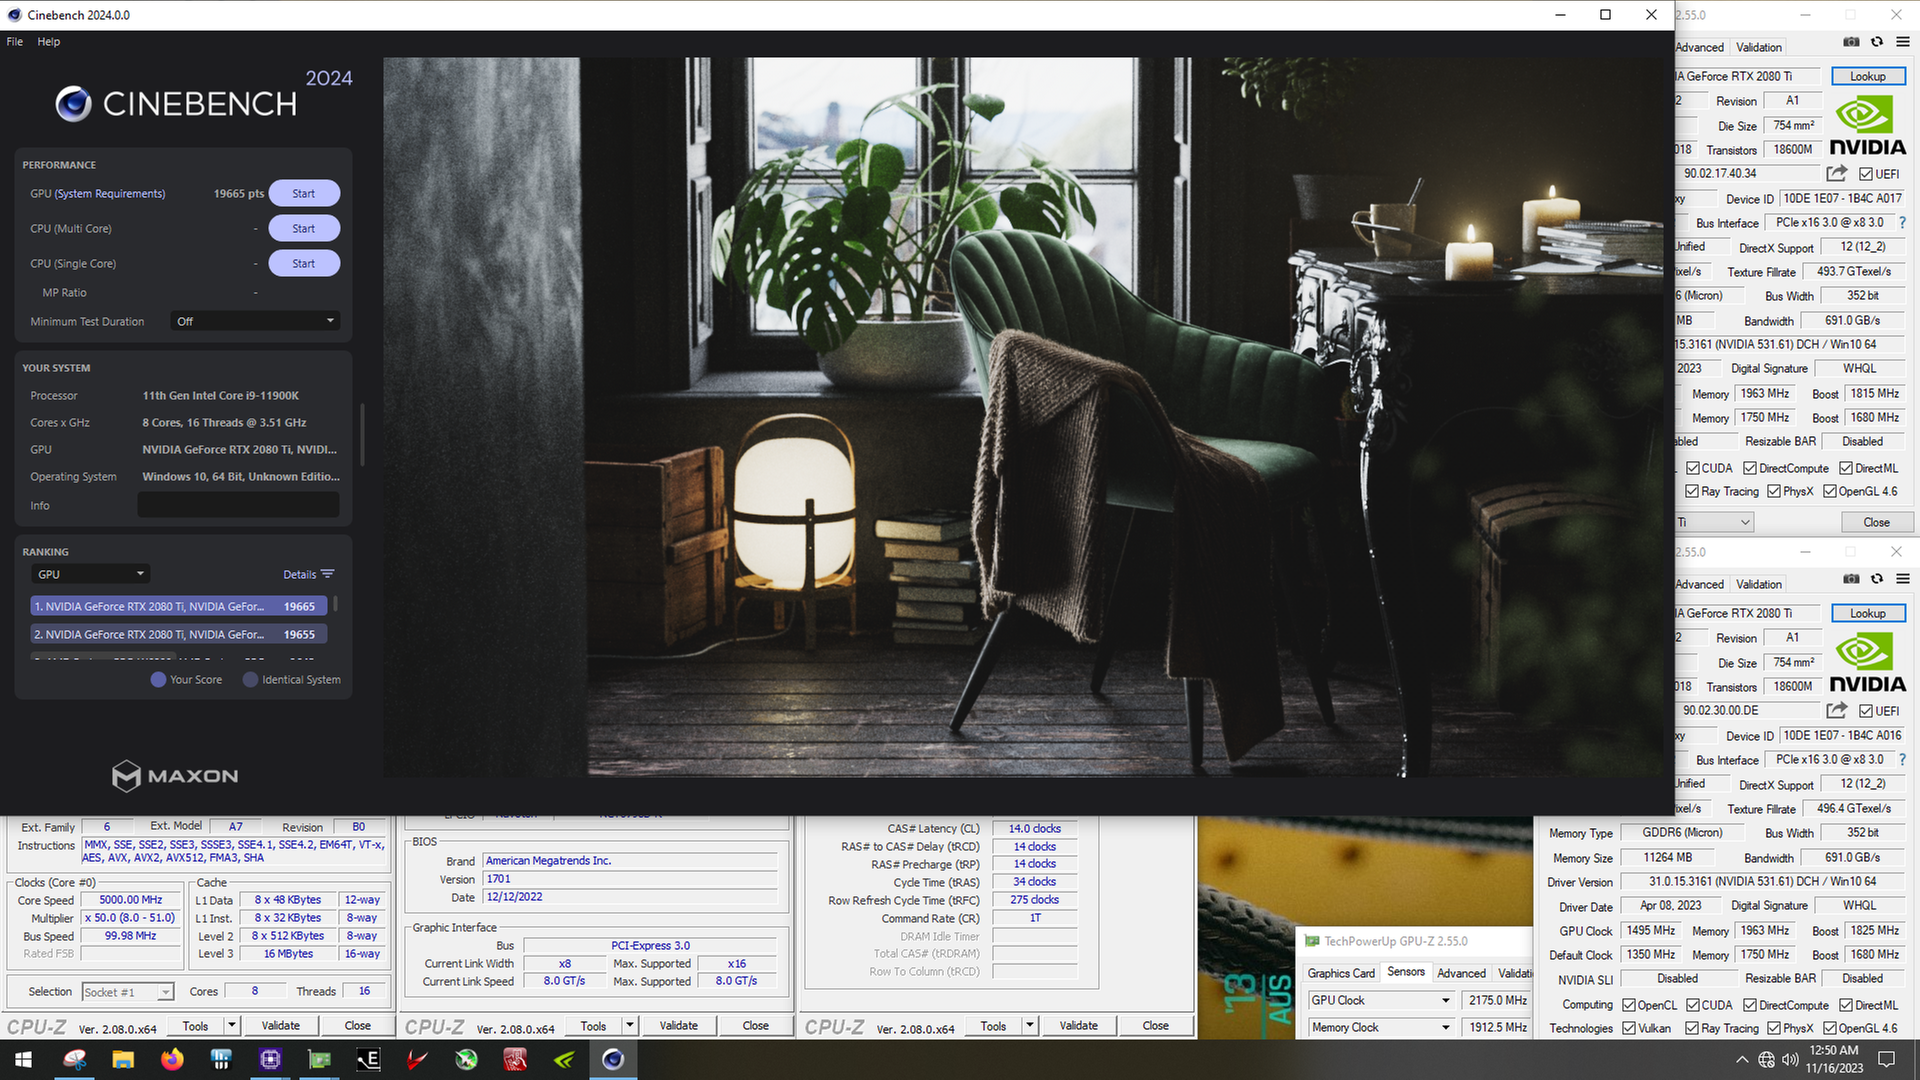Click the camera icon in lower GPU-Z

(x=1851, y=579)
